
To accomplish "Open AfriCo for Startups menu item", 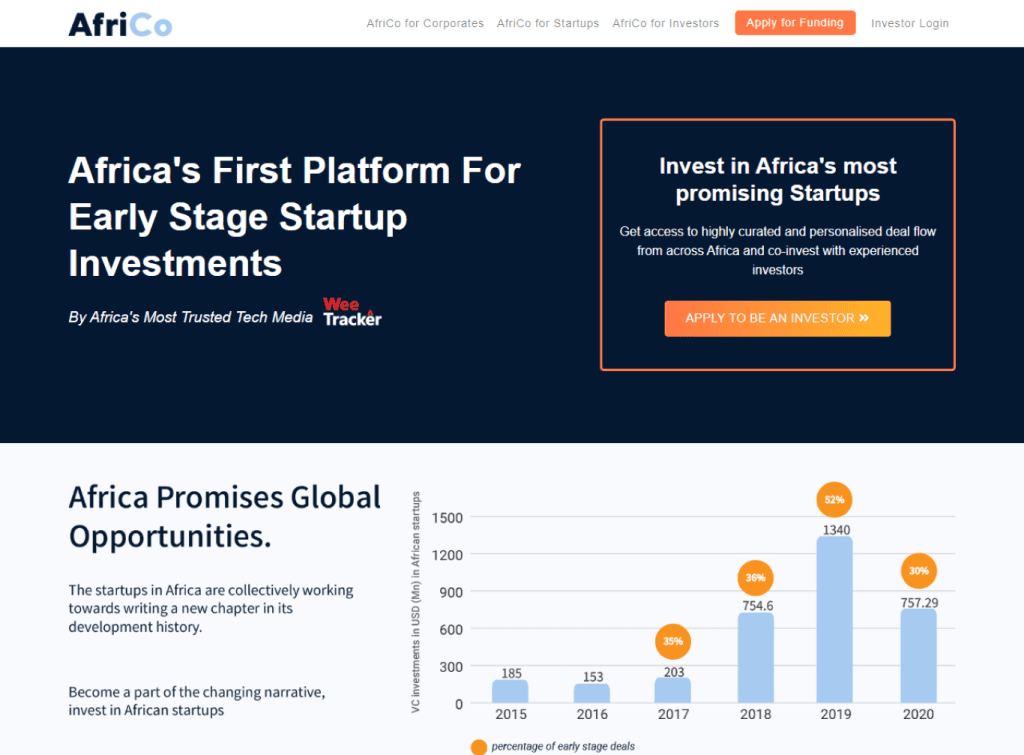I will tap(548, 24).
